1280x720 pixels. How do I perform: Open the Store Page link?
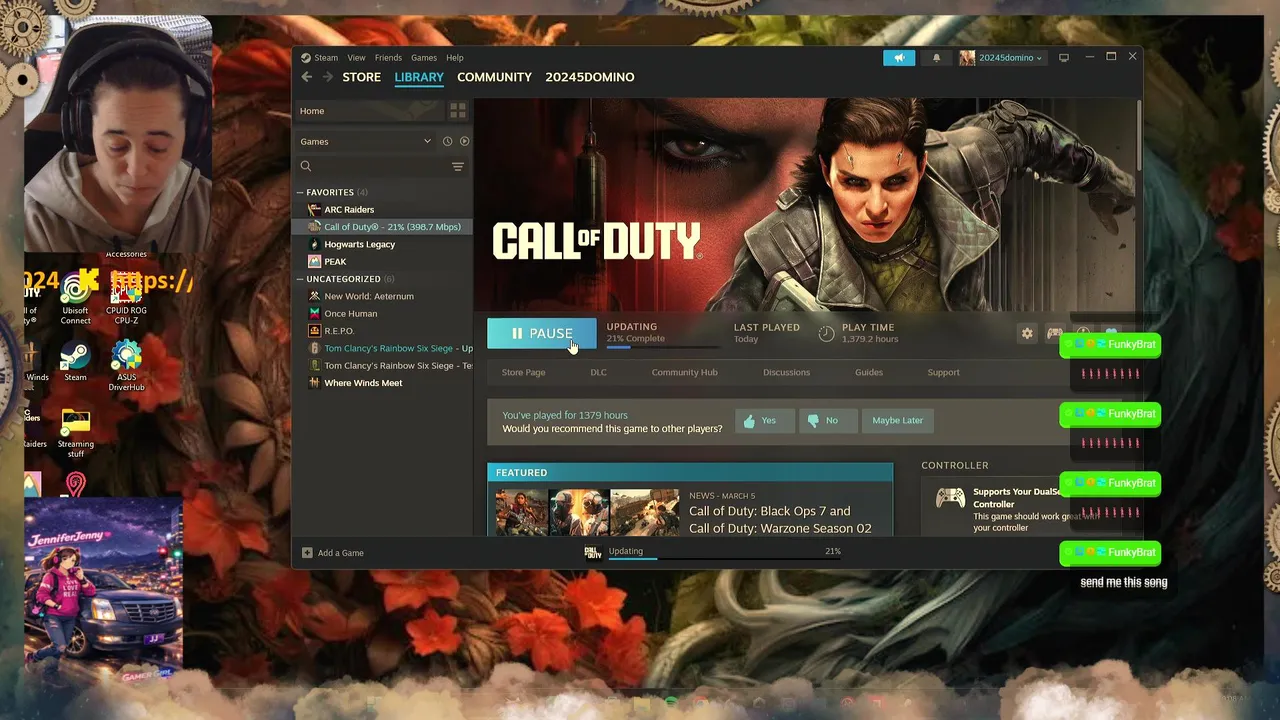pyautogui.click(x=523, y=372)
